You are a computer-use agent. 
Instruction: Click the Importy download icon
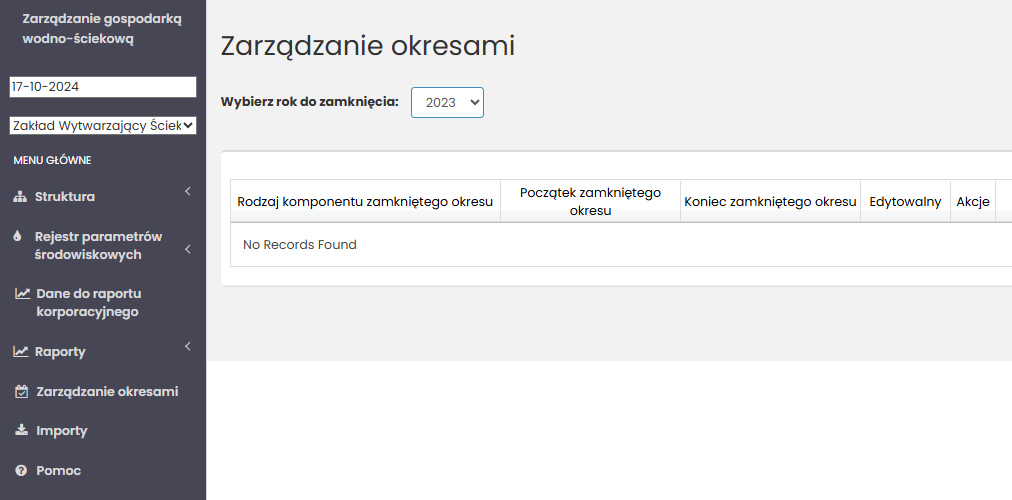point(21,431)
